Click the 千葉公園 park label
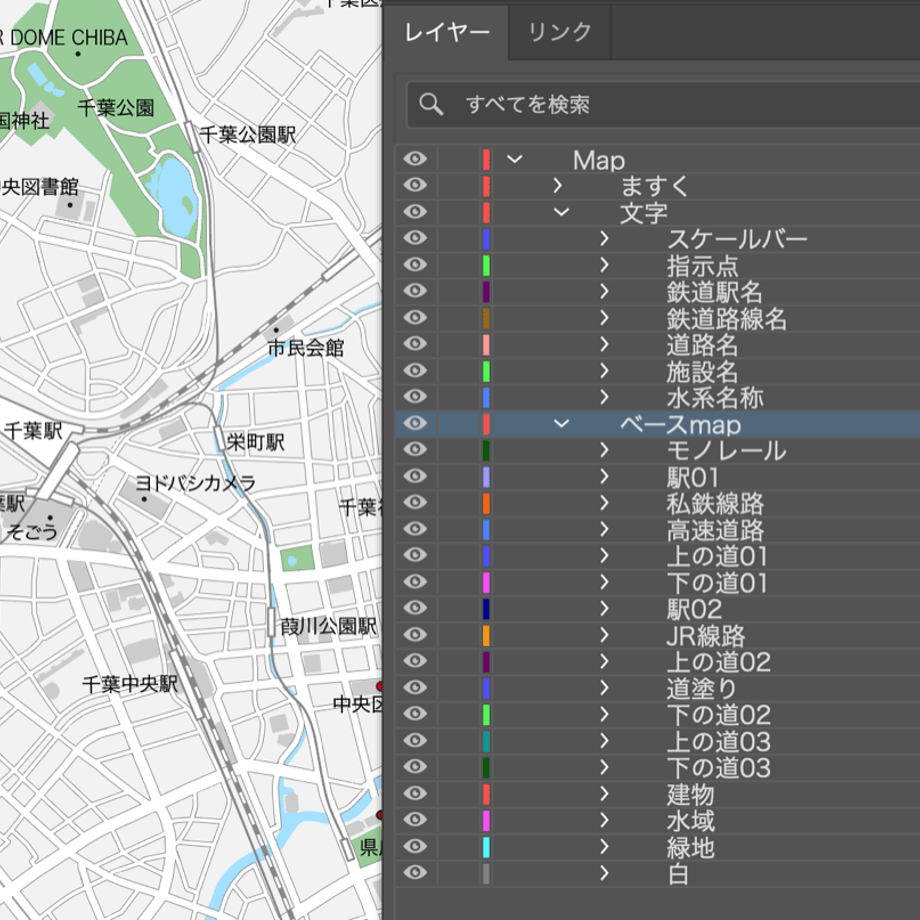Viewport: 920px width, 920px height. [x=116, y=107]
